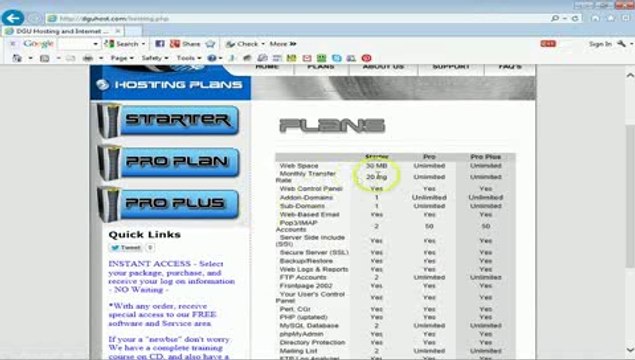
Task: Click the red Pinterest-style circle icon
Action: pos(367,58)
